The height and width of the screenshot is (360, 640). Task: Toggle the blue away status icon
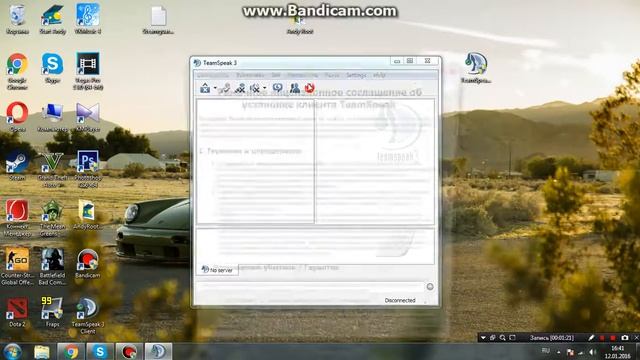pos(278,88)
